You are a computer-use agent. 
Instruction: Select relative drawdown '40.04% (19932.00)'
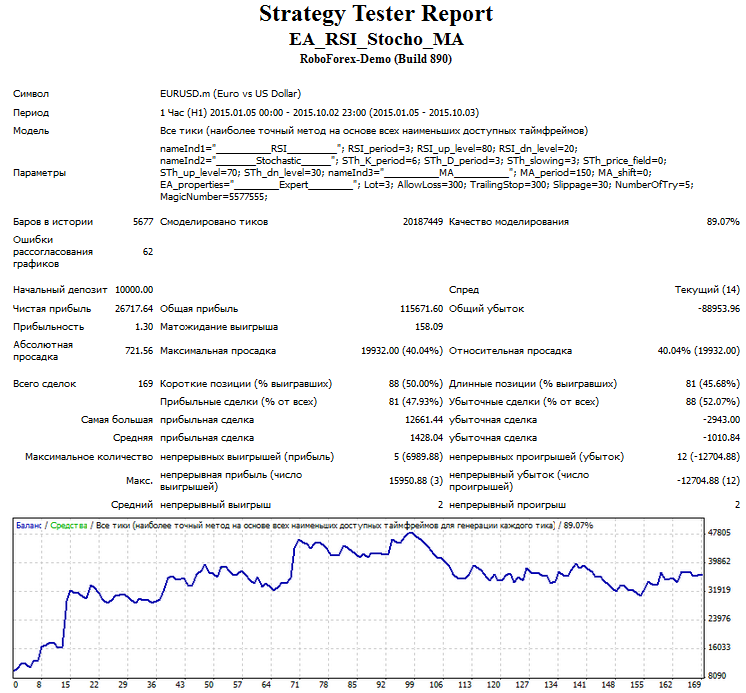(x=698, y=351)
